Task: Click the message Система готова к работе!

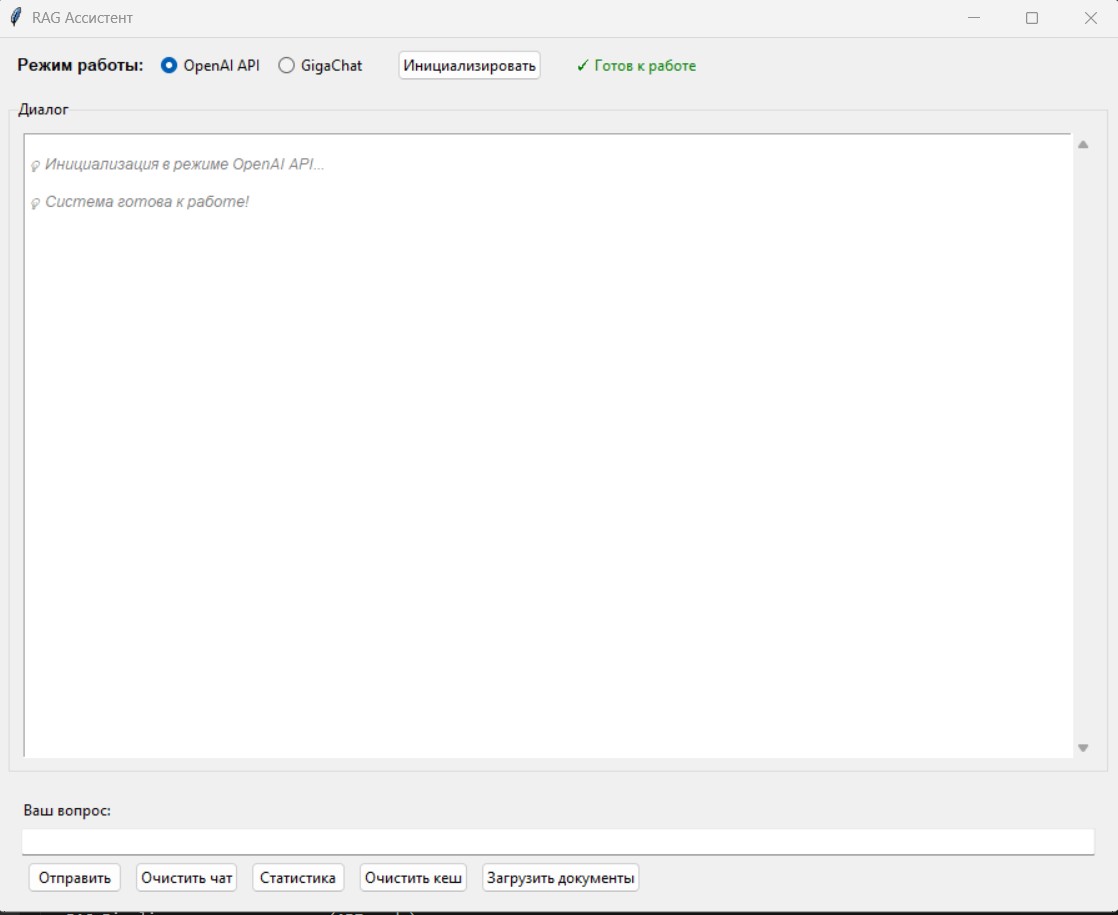Action: coord(147,202)
